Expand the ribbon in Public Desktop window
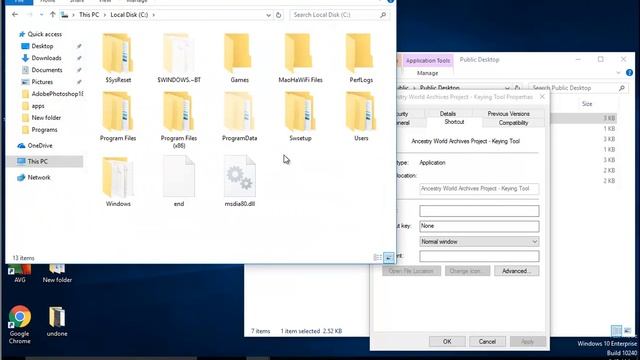The image size is (640, 360). [618, 73]
